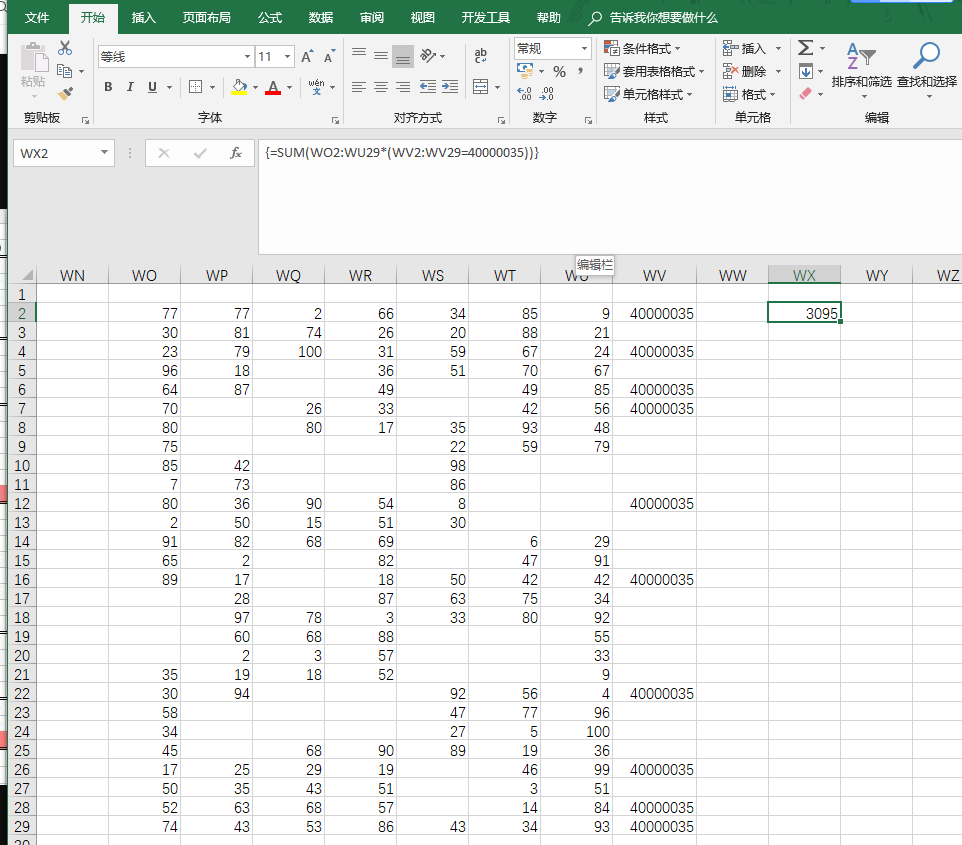Screen dimensions: 962x845
Task: Open alignment group dialog launcher
Action: click(x=501, y=120)
